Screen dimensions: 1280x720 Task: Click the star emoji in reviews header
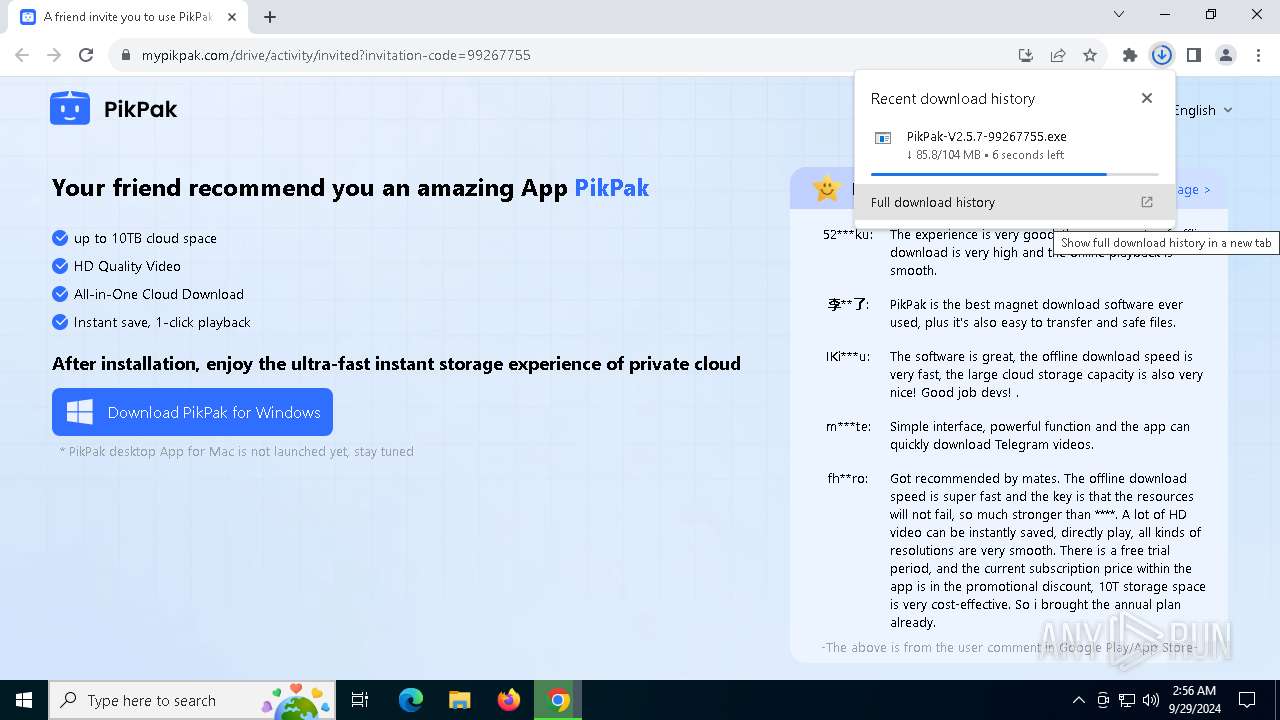pos(826,188)
